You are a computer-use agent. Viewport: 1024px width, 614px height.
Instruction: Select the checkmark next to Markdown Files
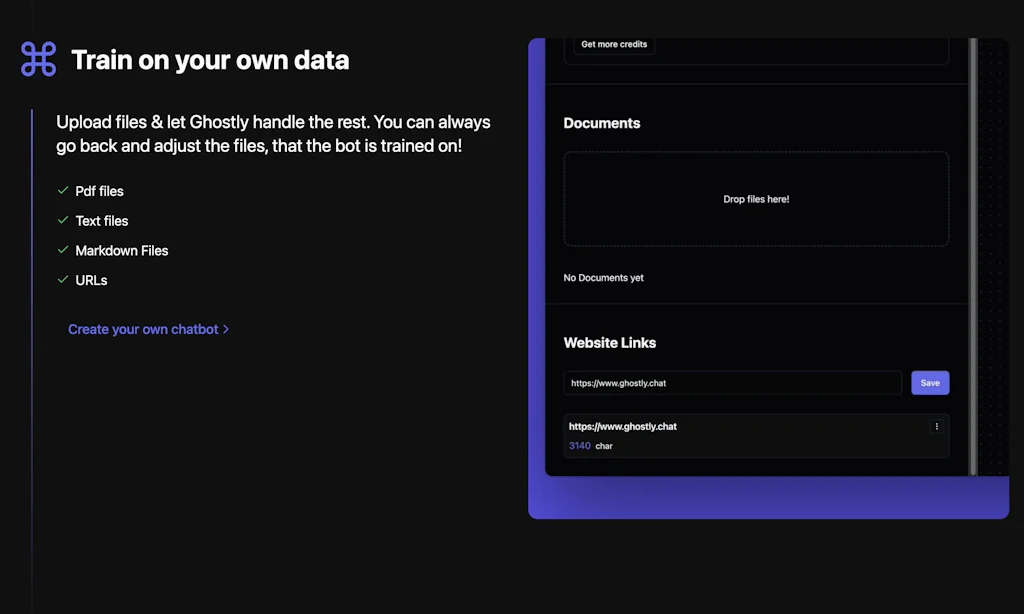[63, 250]
